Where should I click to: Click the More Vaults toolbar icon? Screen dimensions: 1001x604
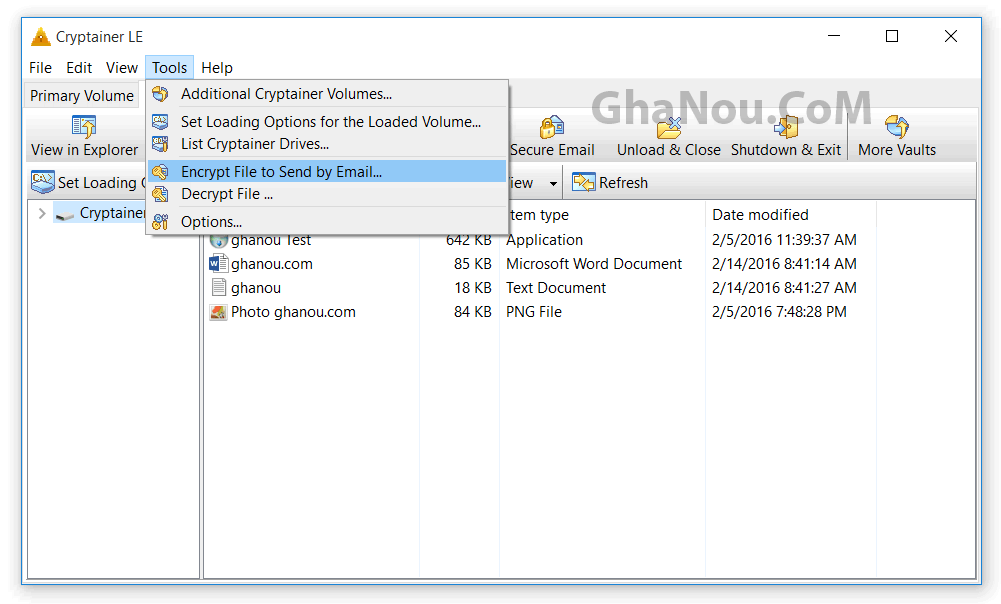(897, 127)
